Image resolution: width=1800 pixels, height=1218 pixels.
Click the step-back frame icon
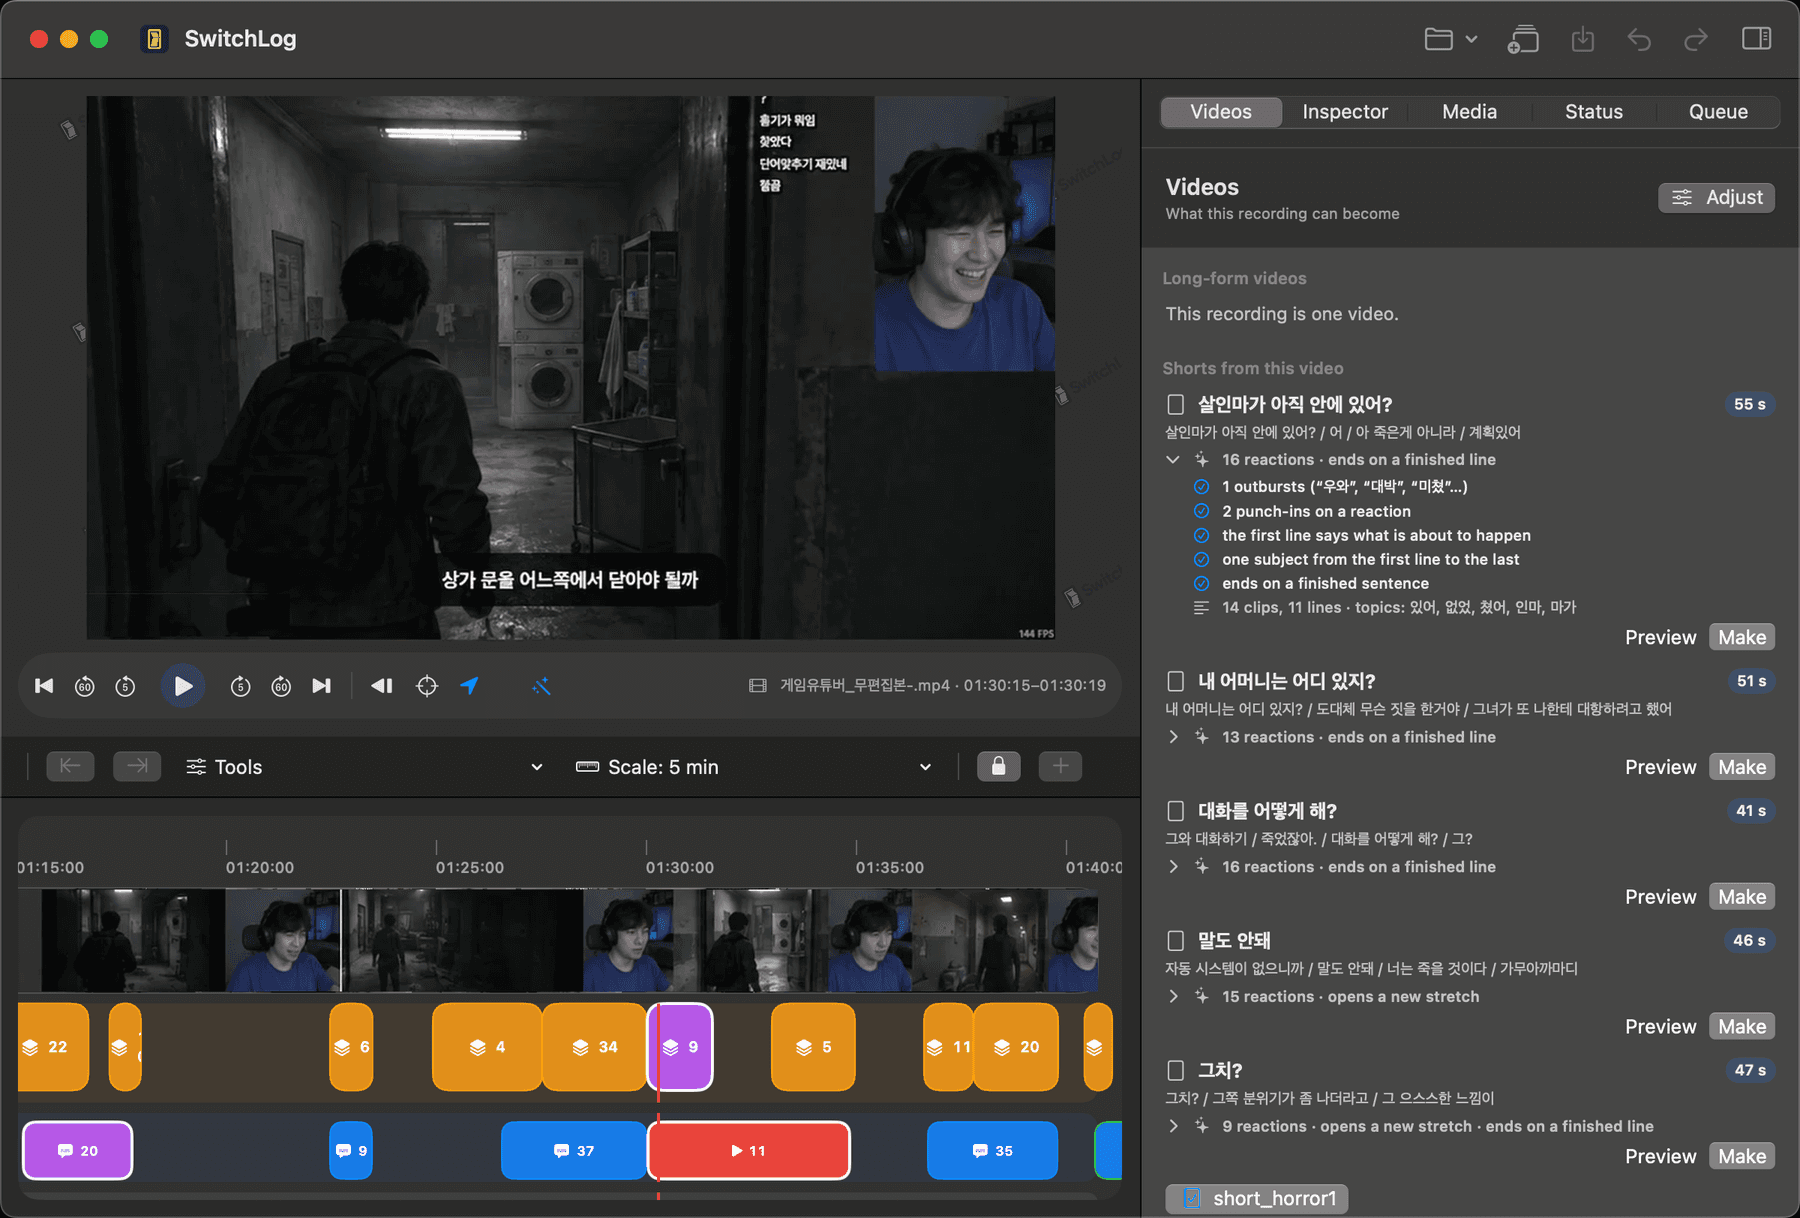click(x=382, y=686)
